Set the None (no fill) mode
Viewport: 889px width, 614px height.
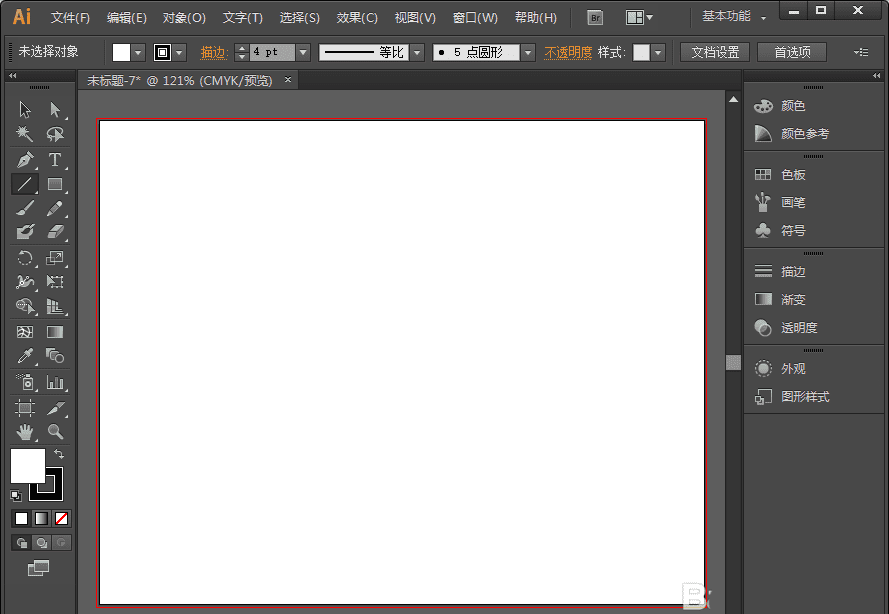62,518
